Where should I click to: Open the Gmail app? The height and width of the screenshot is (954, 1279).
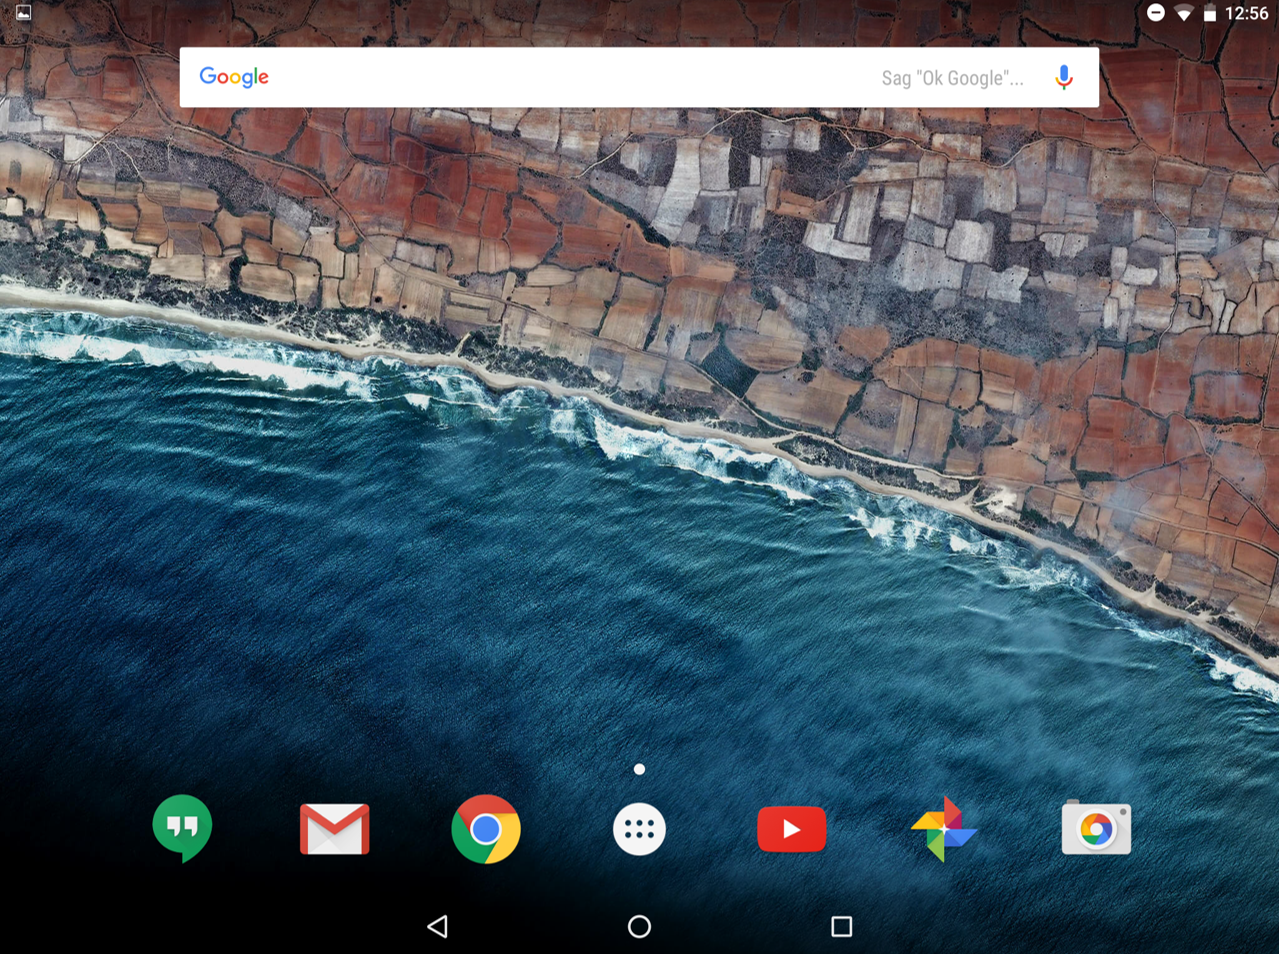click(335, 829)
